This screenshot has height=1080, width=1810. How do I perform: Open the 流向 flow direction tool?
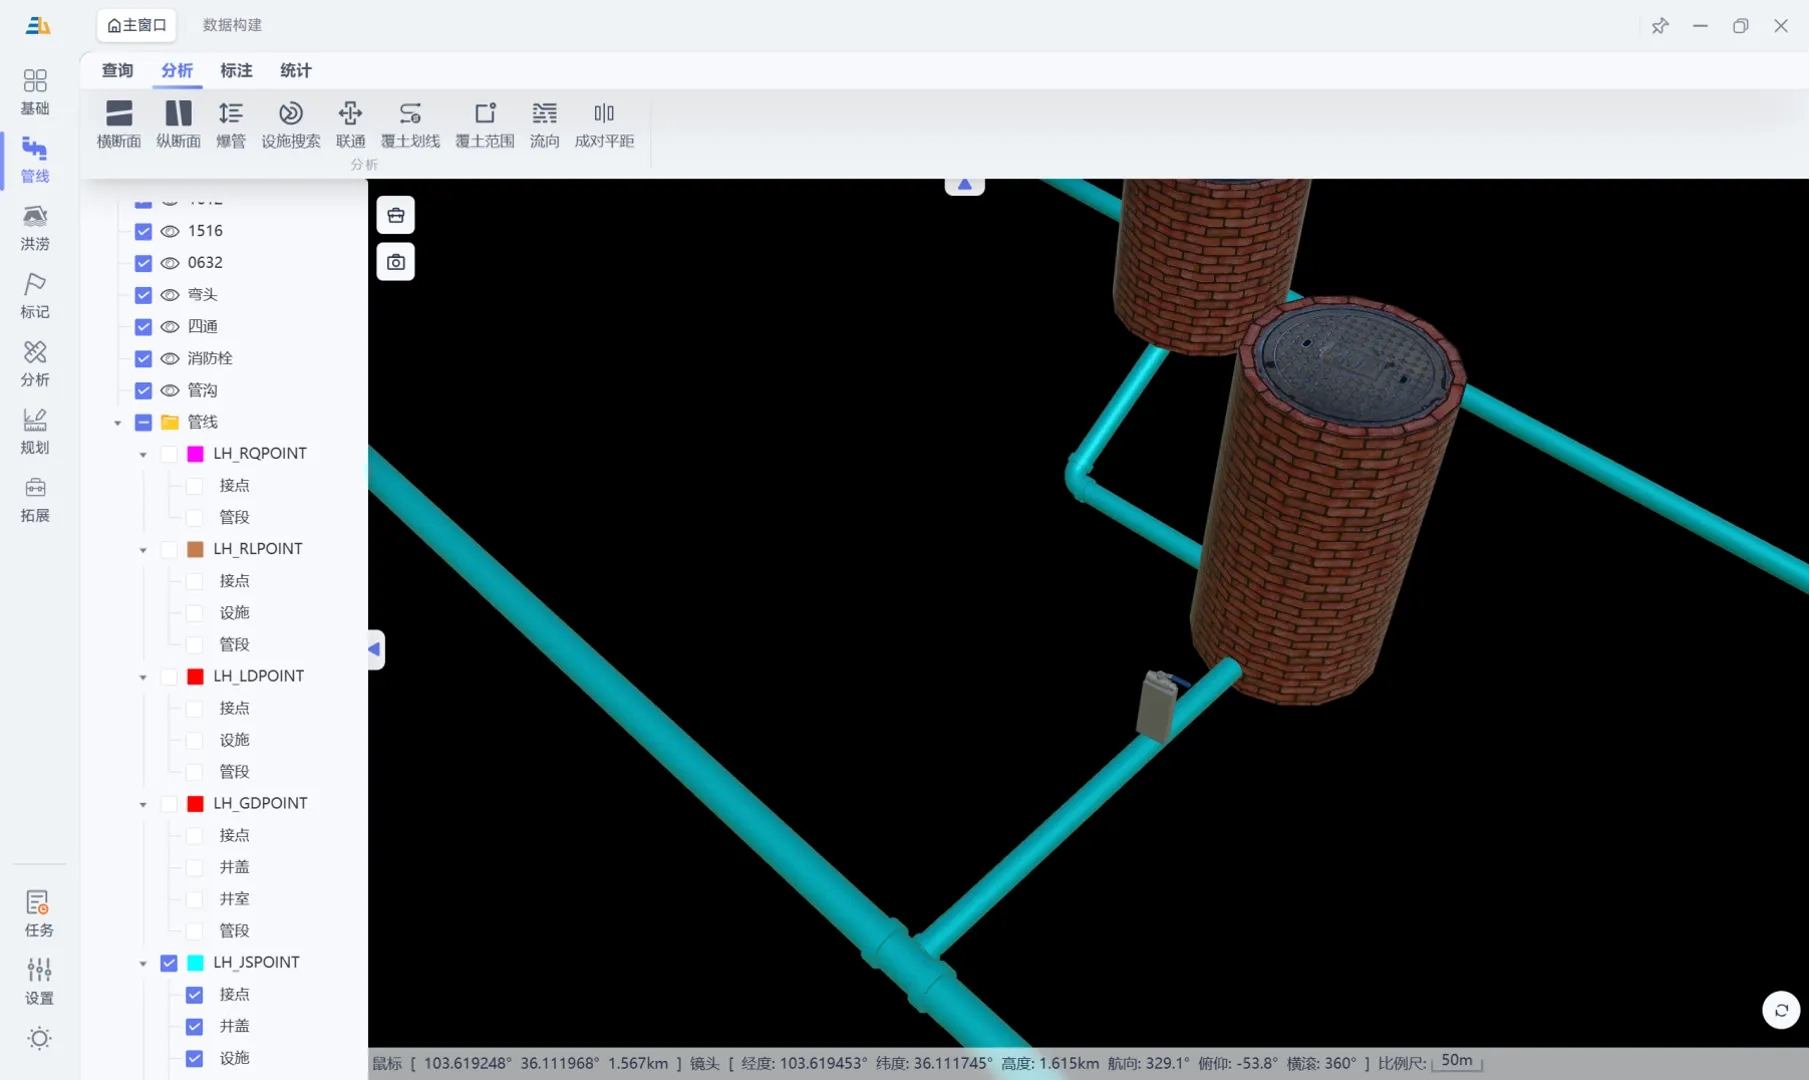coord(544,125)
